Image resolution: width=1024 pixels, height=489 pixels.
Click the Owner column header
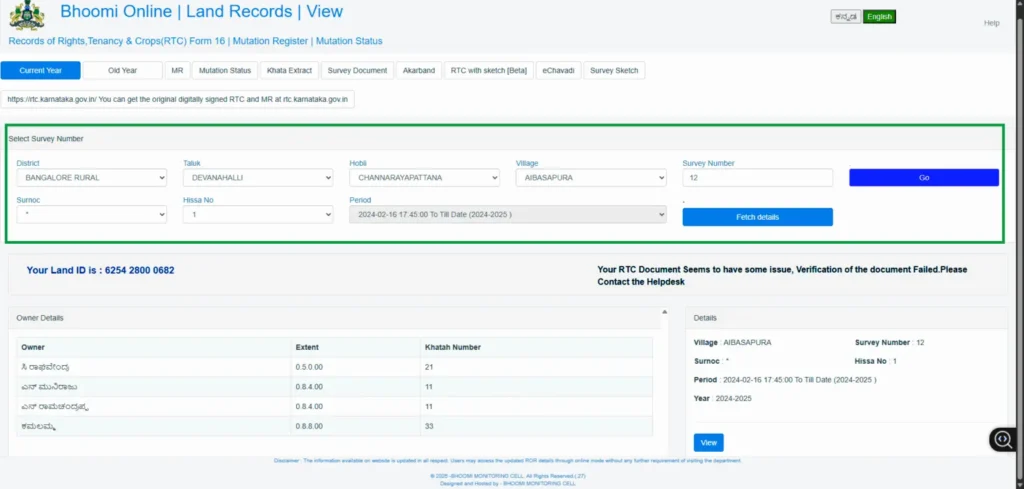point(33,347)
